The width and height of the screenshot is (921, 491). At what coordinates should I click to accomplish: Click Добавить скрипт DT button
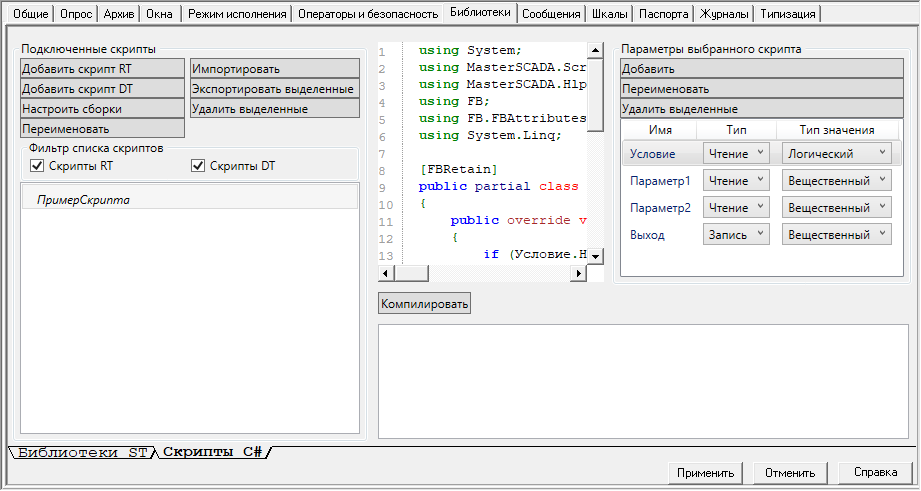(102, 89)
